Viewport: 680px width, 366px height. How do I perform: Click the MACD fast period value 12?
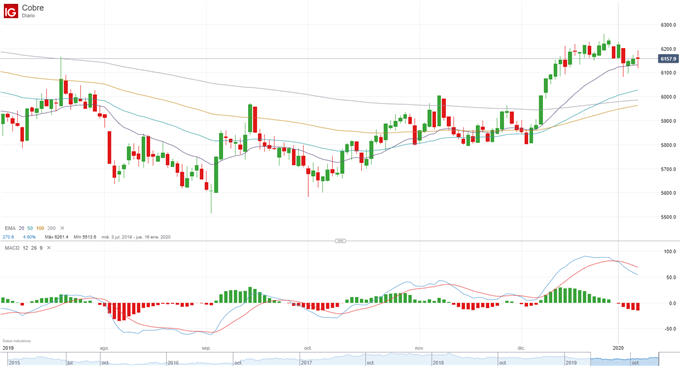coord(25,248)
